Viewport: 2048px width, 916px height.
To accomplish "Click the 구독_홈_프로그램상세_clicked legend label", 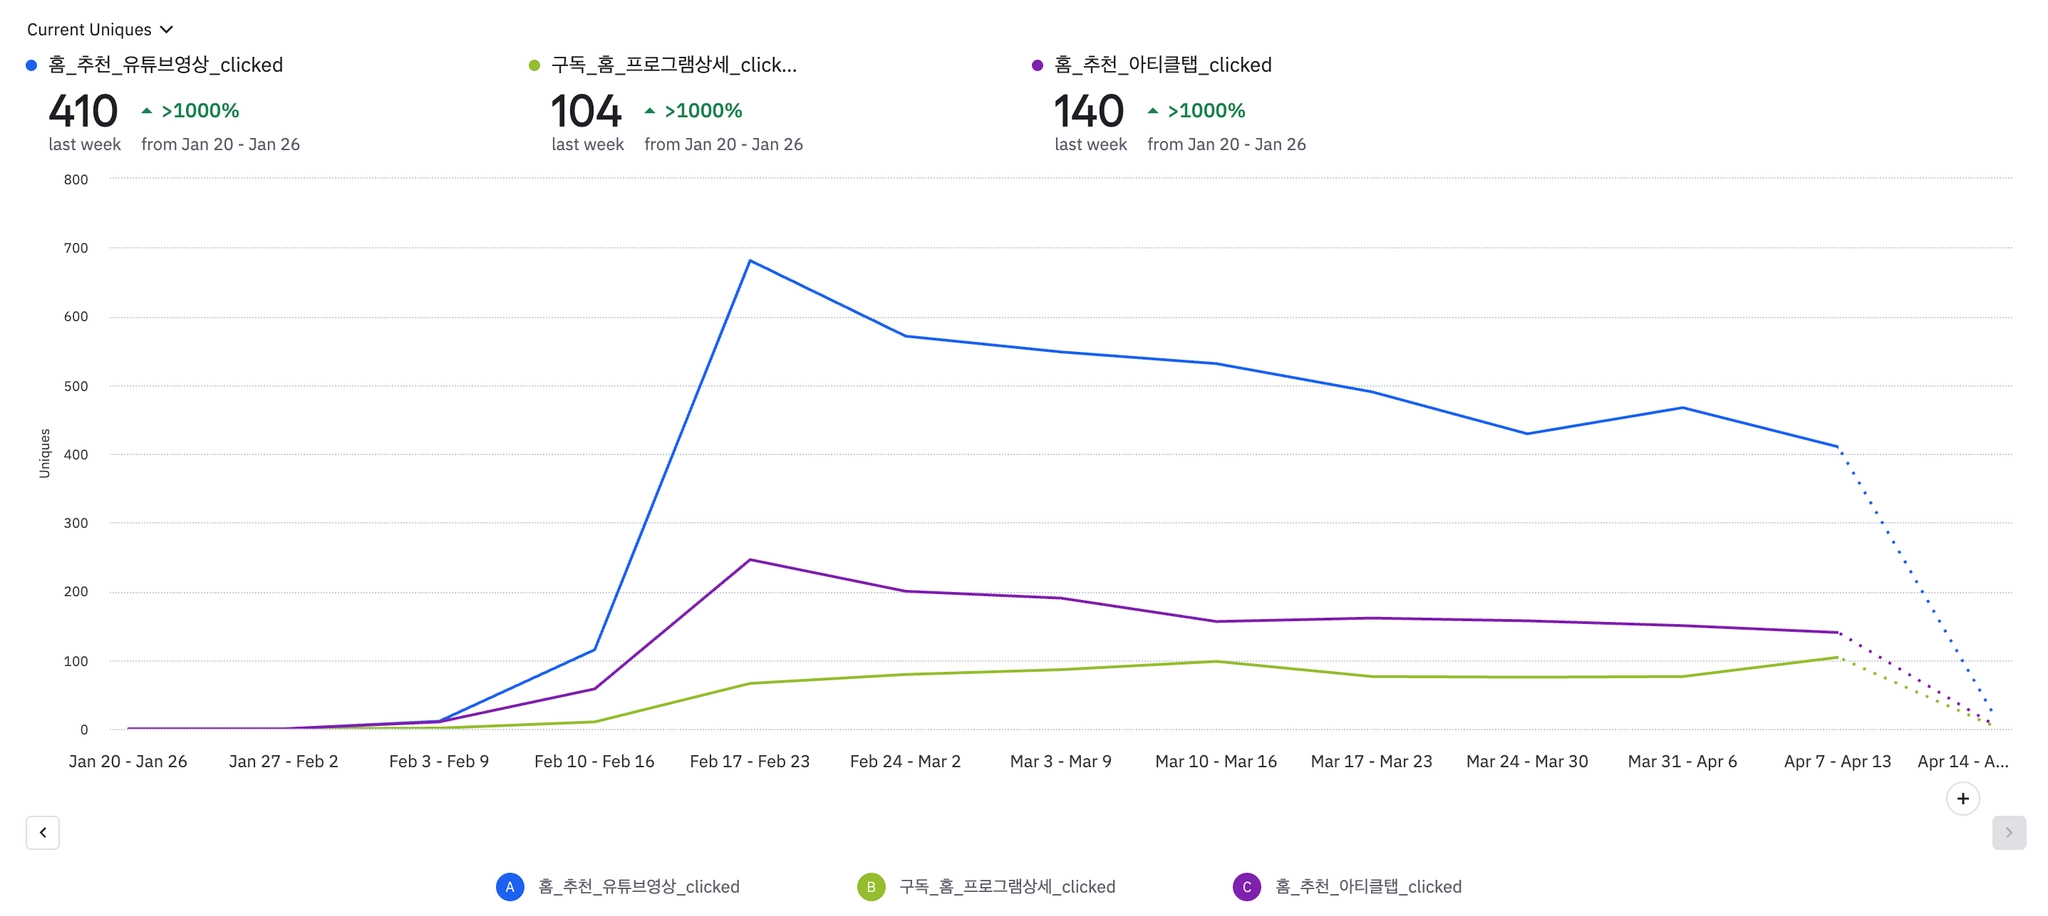I will tap(1007, 887).
